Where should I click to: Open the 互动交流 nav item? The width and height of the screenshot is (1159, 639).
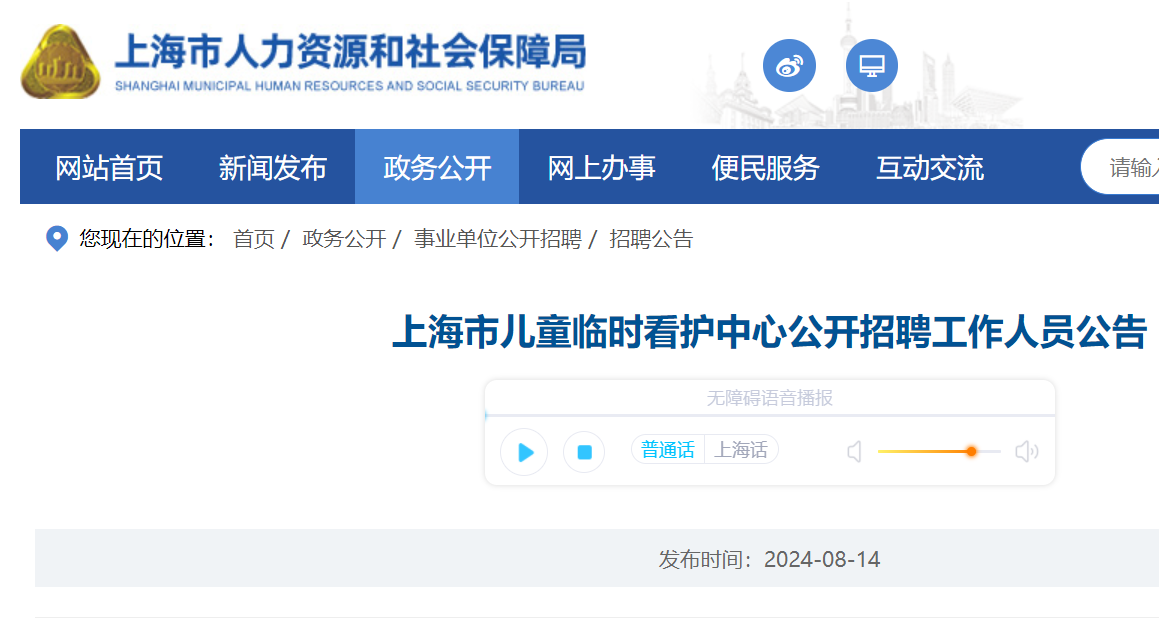(930, 168)
